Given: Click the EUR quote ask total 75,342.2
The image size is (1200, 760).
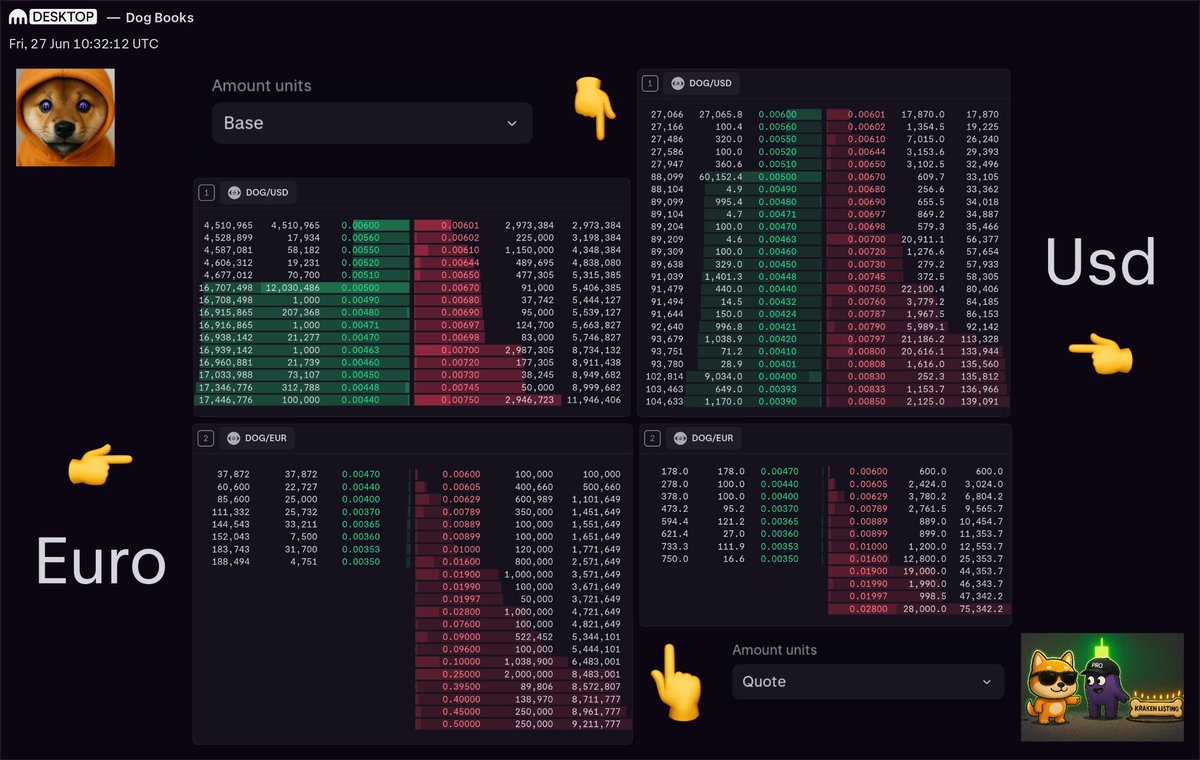Looking at the screenshot, I should coord(980,608).
